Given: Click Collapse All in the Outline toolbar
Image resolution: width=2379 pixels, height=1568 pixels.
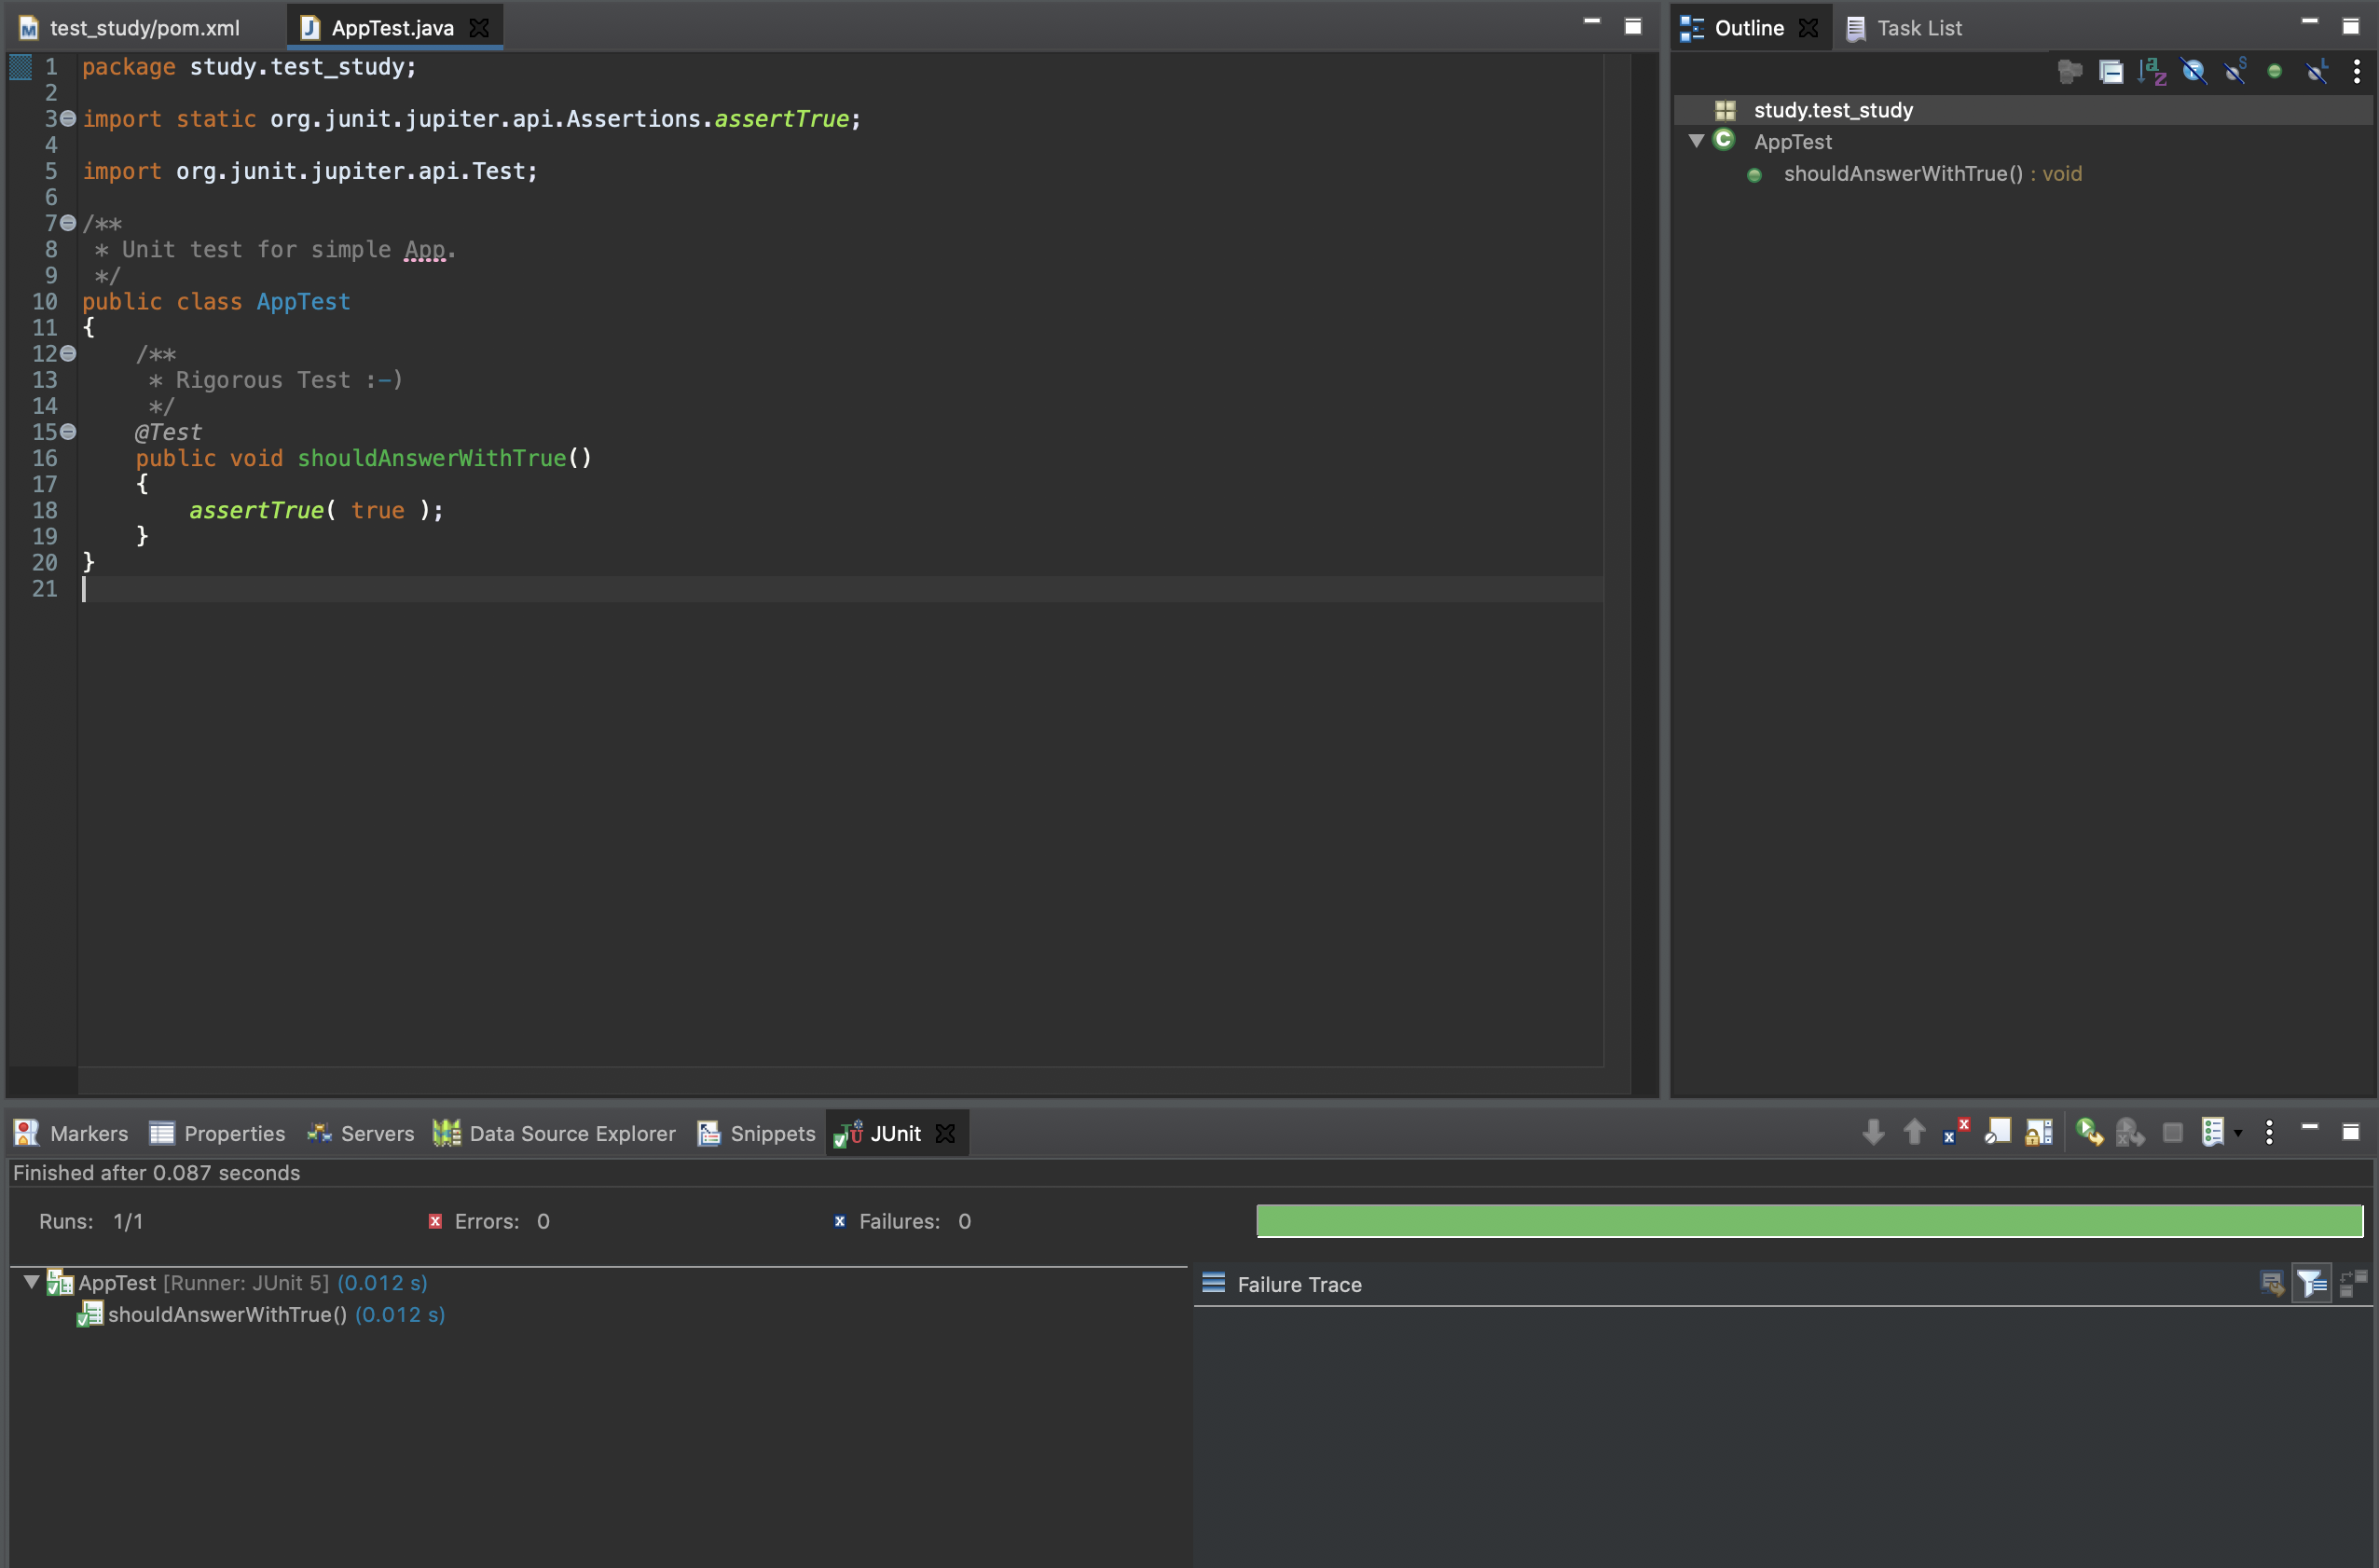Looking at the screenshot, I should coord(2110,71).
